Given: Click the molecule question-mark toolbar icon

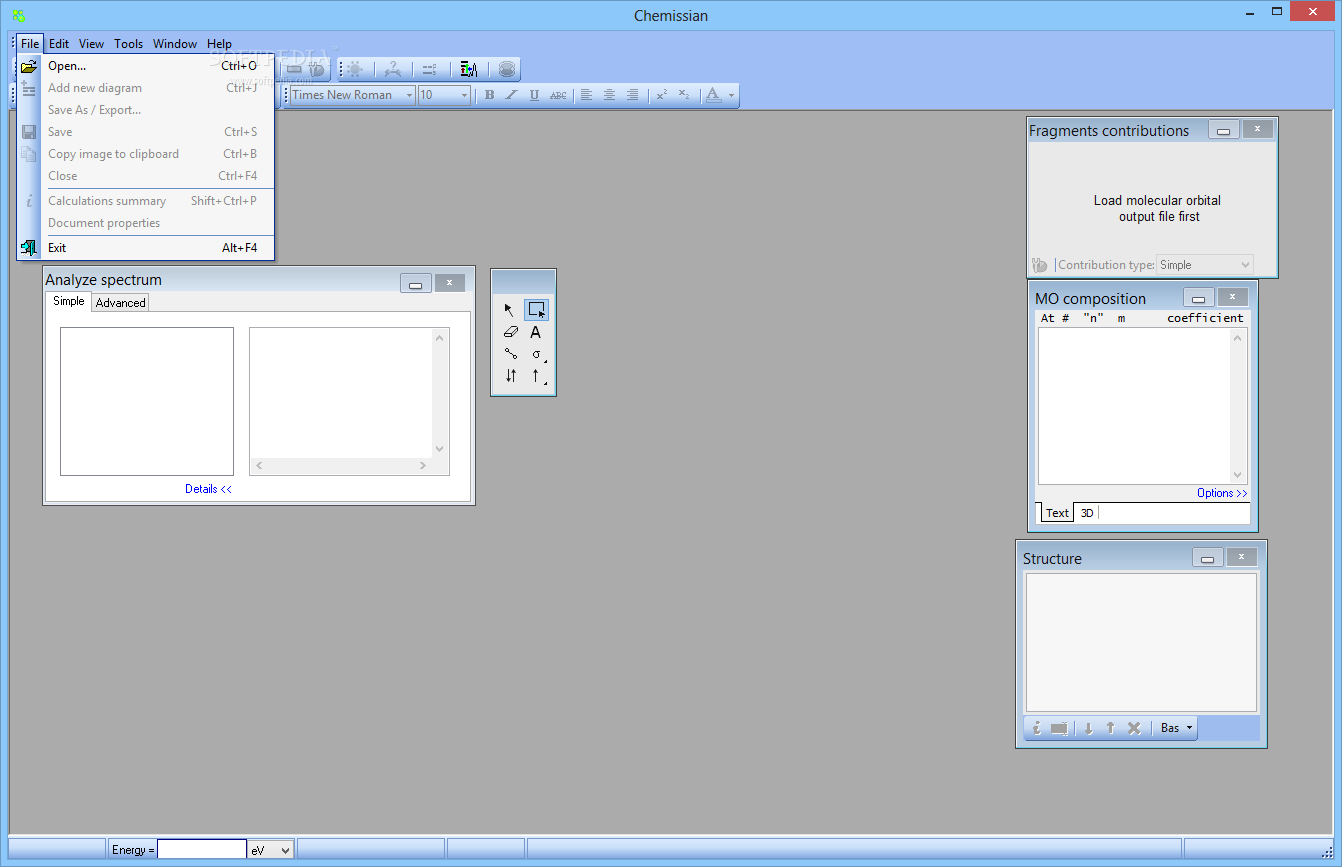Looking at the screenshot, I should (x=393, y=69).
